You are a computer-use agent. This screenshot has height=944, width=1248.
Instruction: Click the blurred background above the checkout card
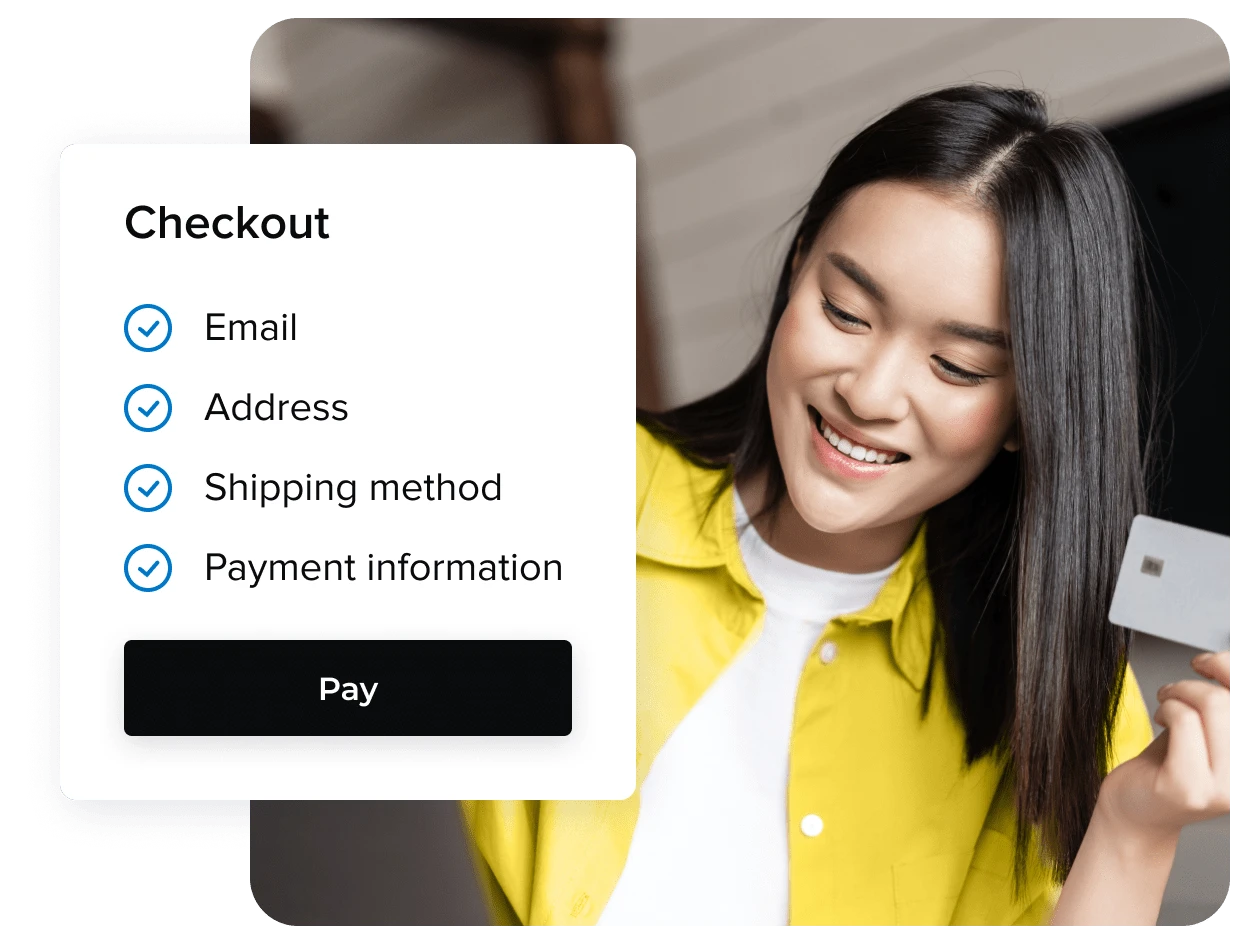click(x=440, y=80)
